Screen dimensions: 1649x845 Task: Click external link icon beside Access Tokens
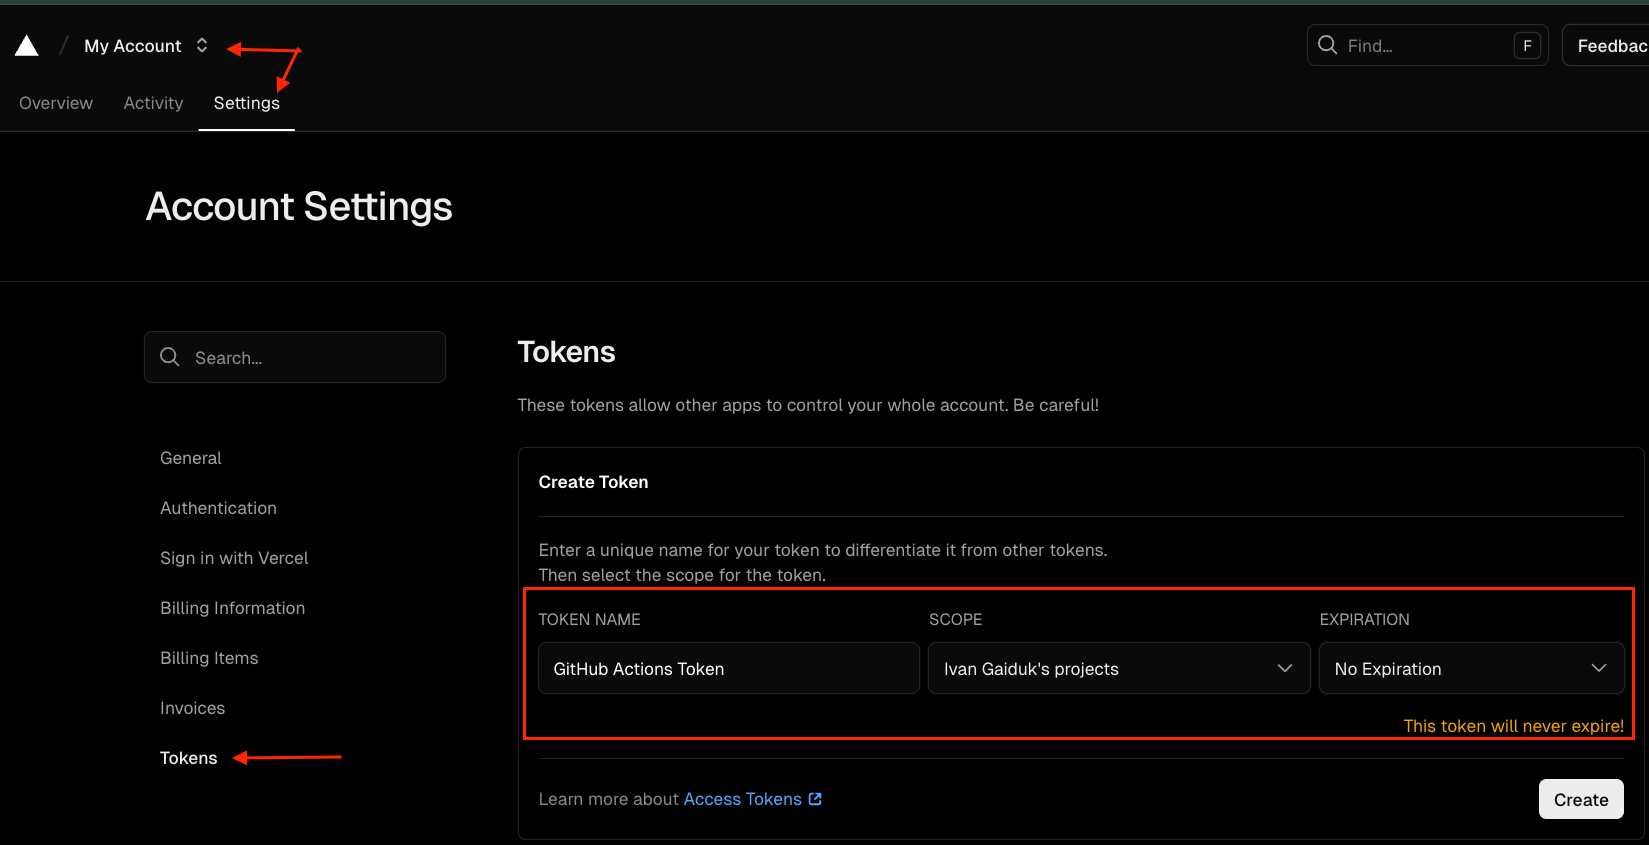coord(815,799)
